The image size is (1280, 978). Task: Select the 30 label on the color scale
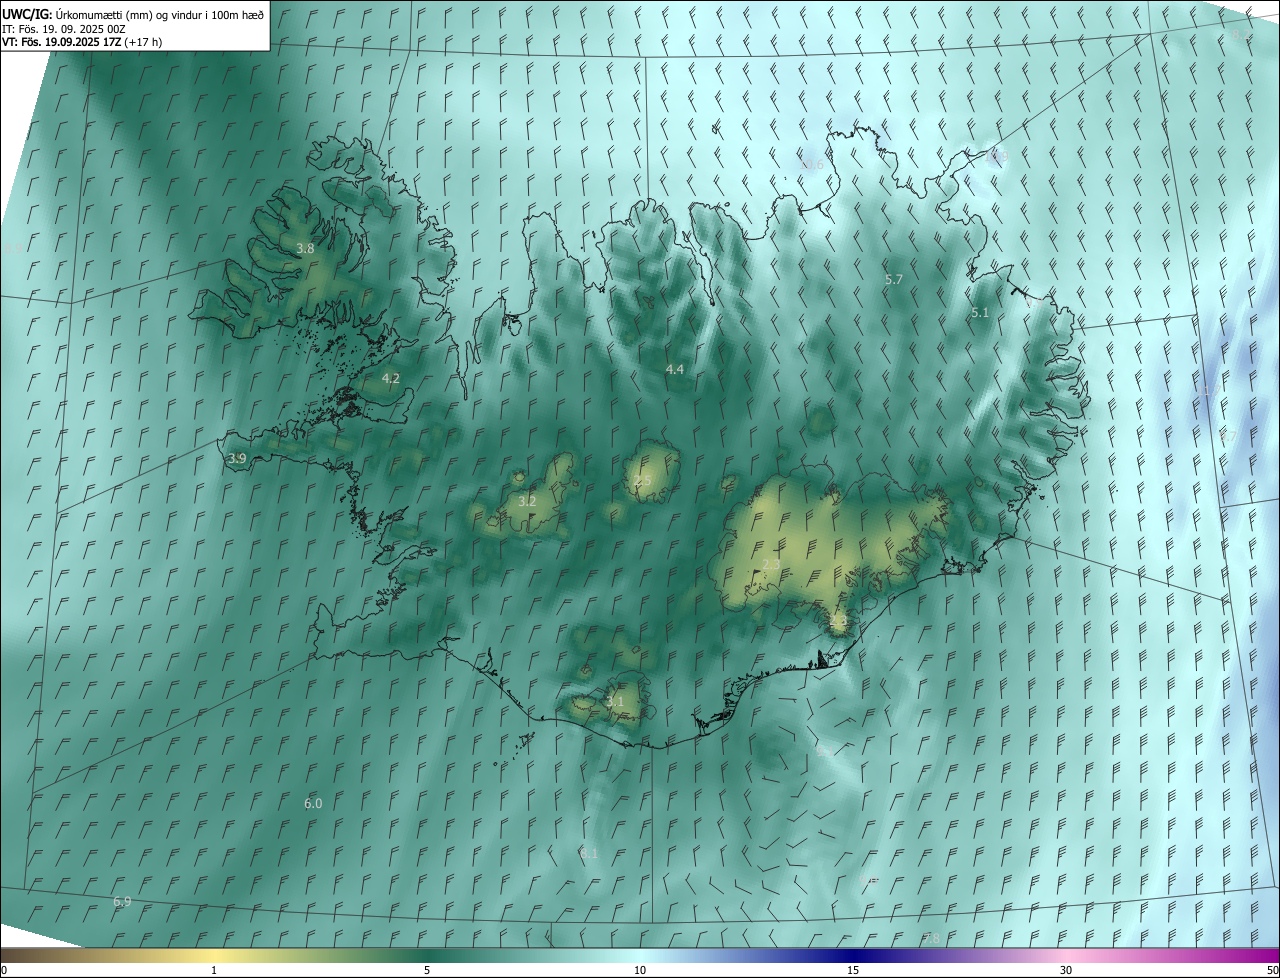coord(1066,970)
